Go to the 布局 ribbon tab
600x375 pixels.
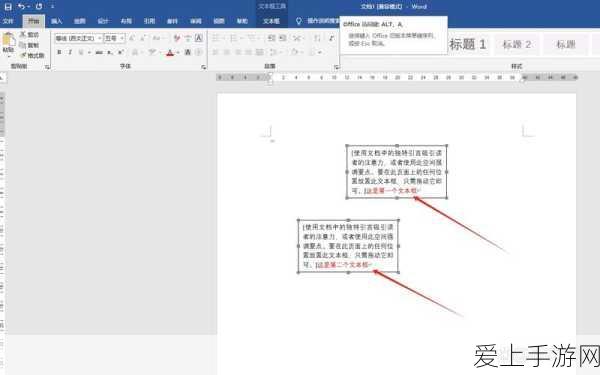tap(126, 21)
